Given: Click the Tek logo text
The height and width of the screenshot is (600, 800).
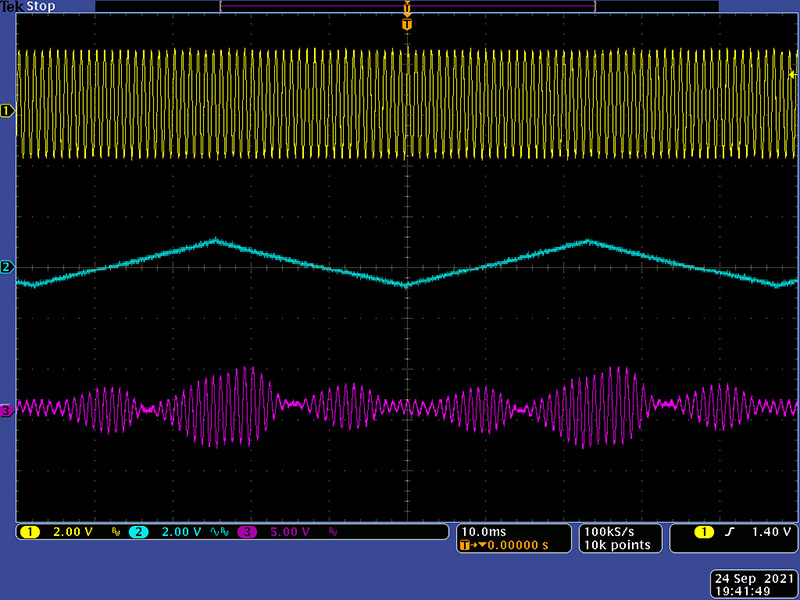Looking at the screenshot, I should click(x=12, y=7).
